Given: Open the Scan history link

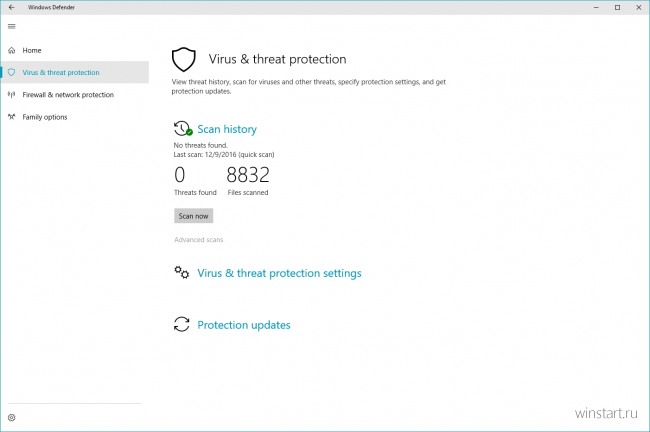Looking at the screenshot, I should (x=227, y=129).
